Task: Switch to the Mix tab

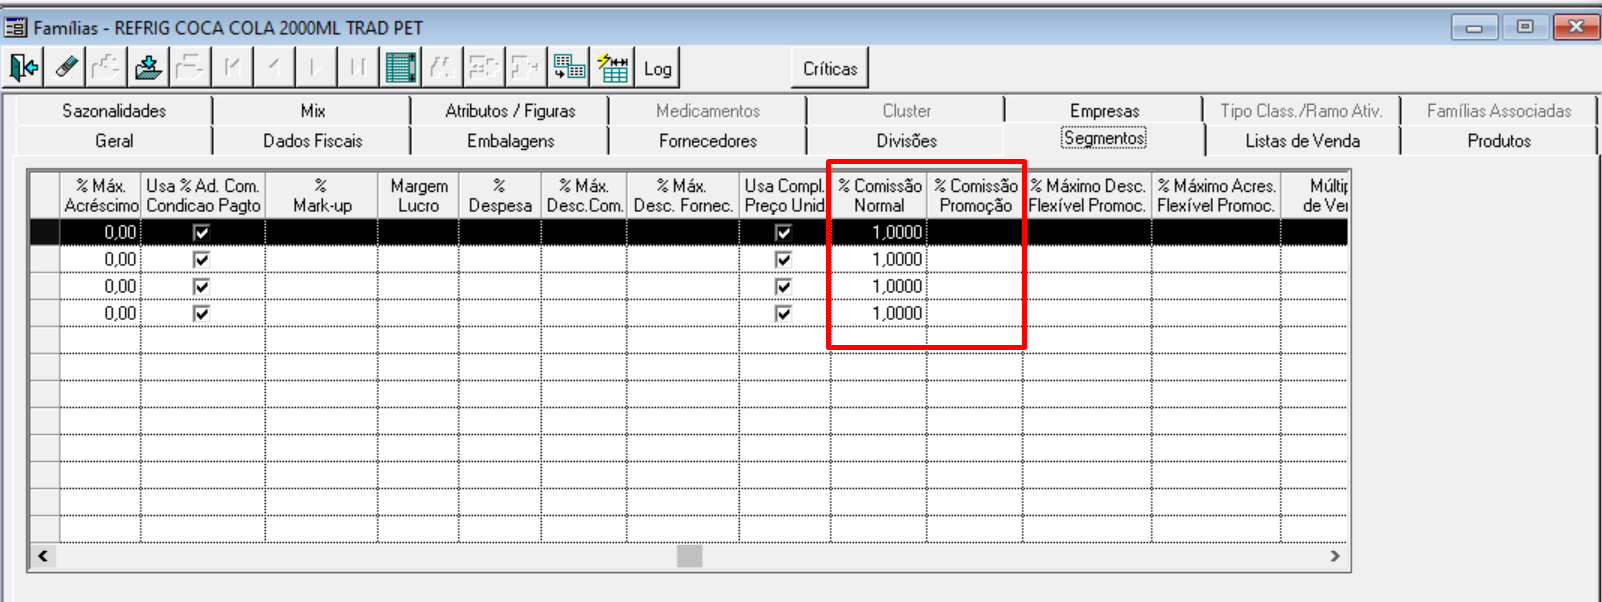Action: point(313,111)
